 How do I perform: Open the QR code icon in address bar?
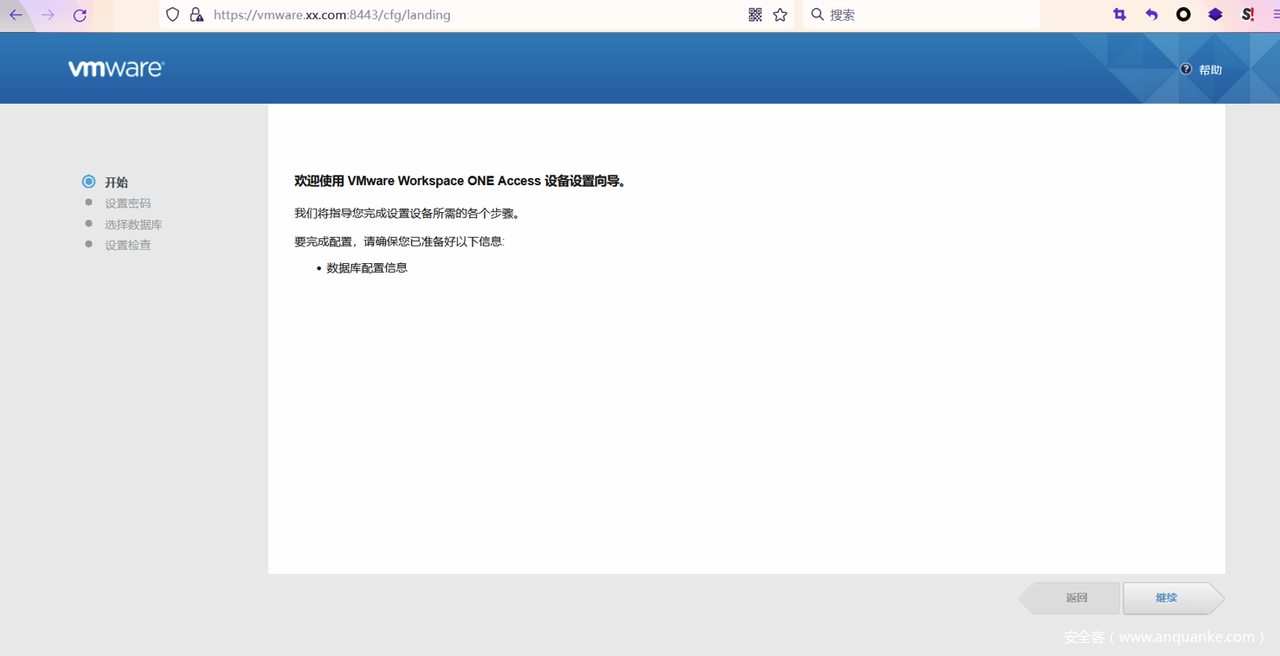coord(755,15)
